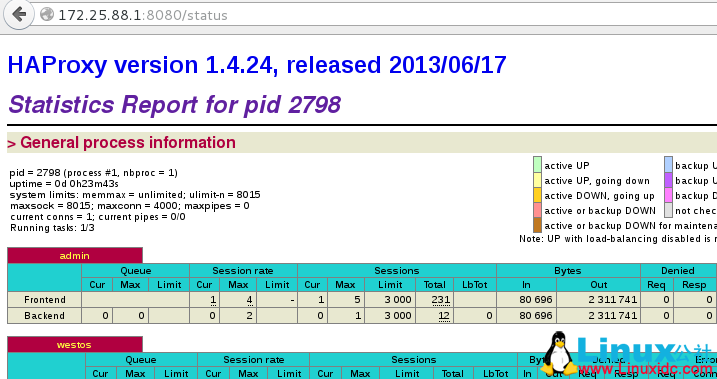This screenshot has width=717, height=379.
Task: Click the orange active DOWN going up swatch
Action: (x=537, y=196)
